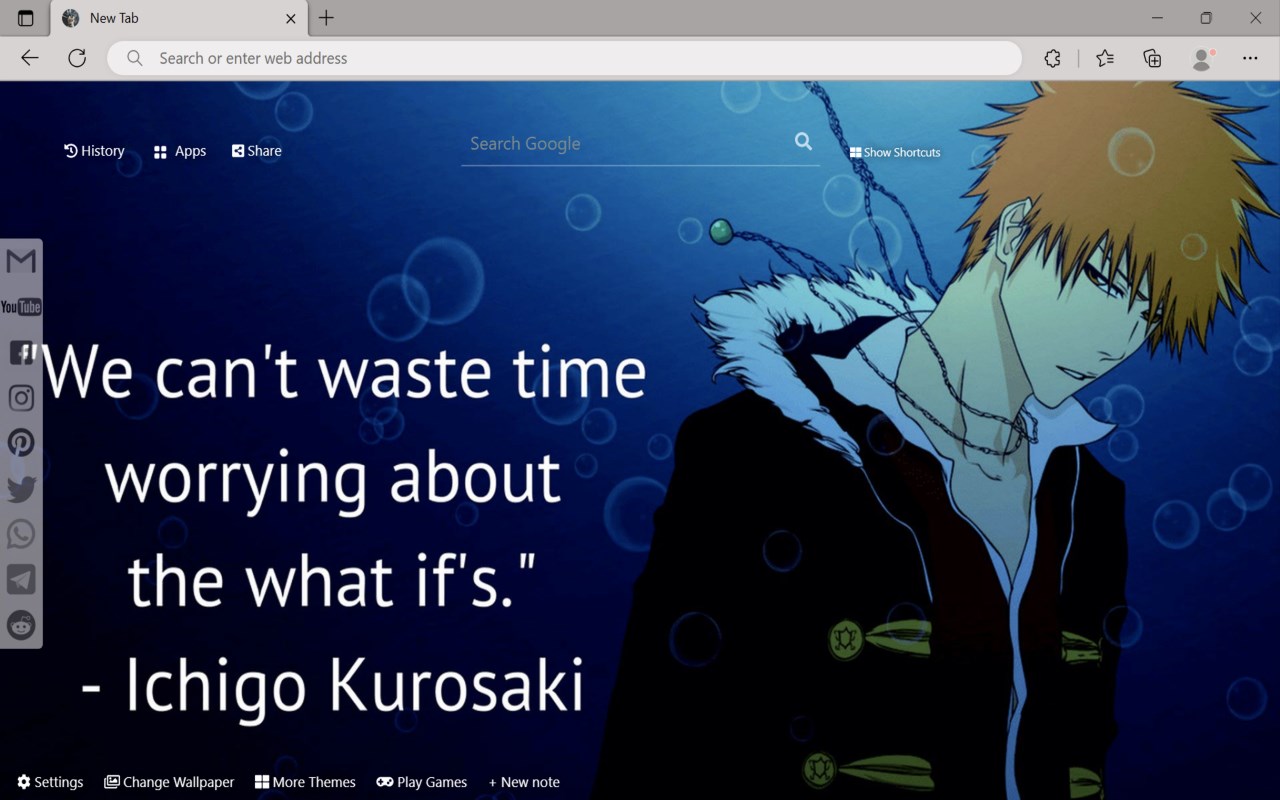Screen dimensions: 1280x800
Task: Click Change Wallpaper
Action: (x=169, y=782)
